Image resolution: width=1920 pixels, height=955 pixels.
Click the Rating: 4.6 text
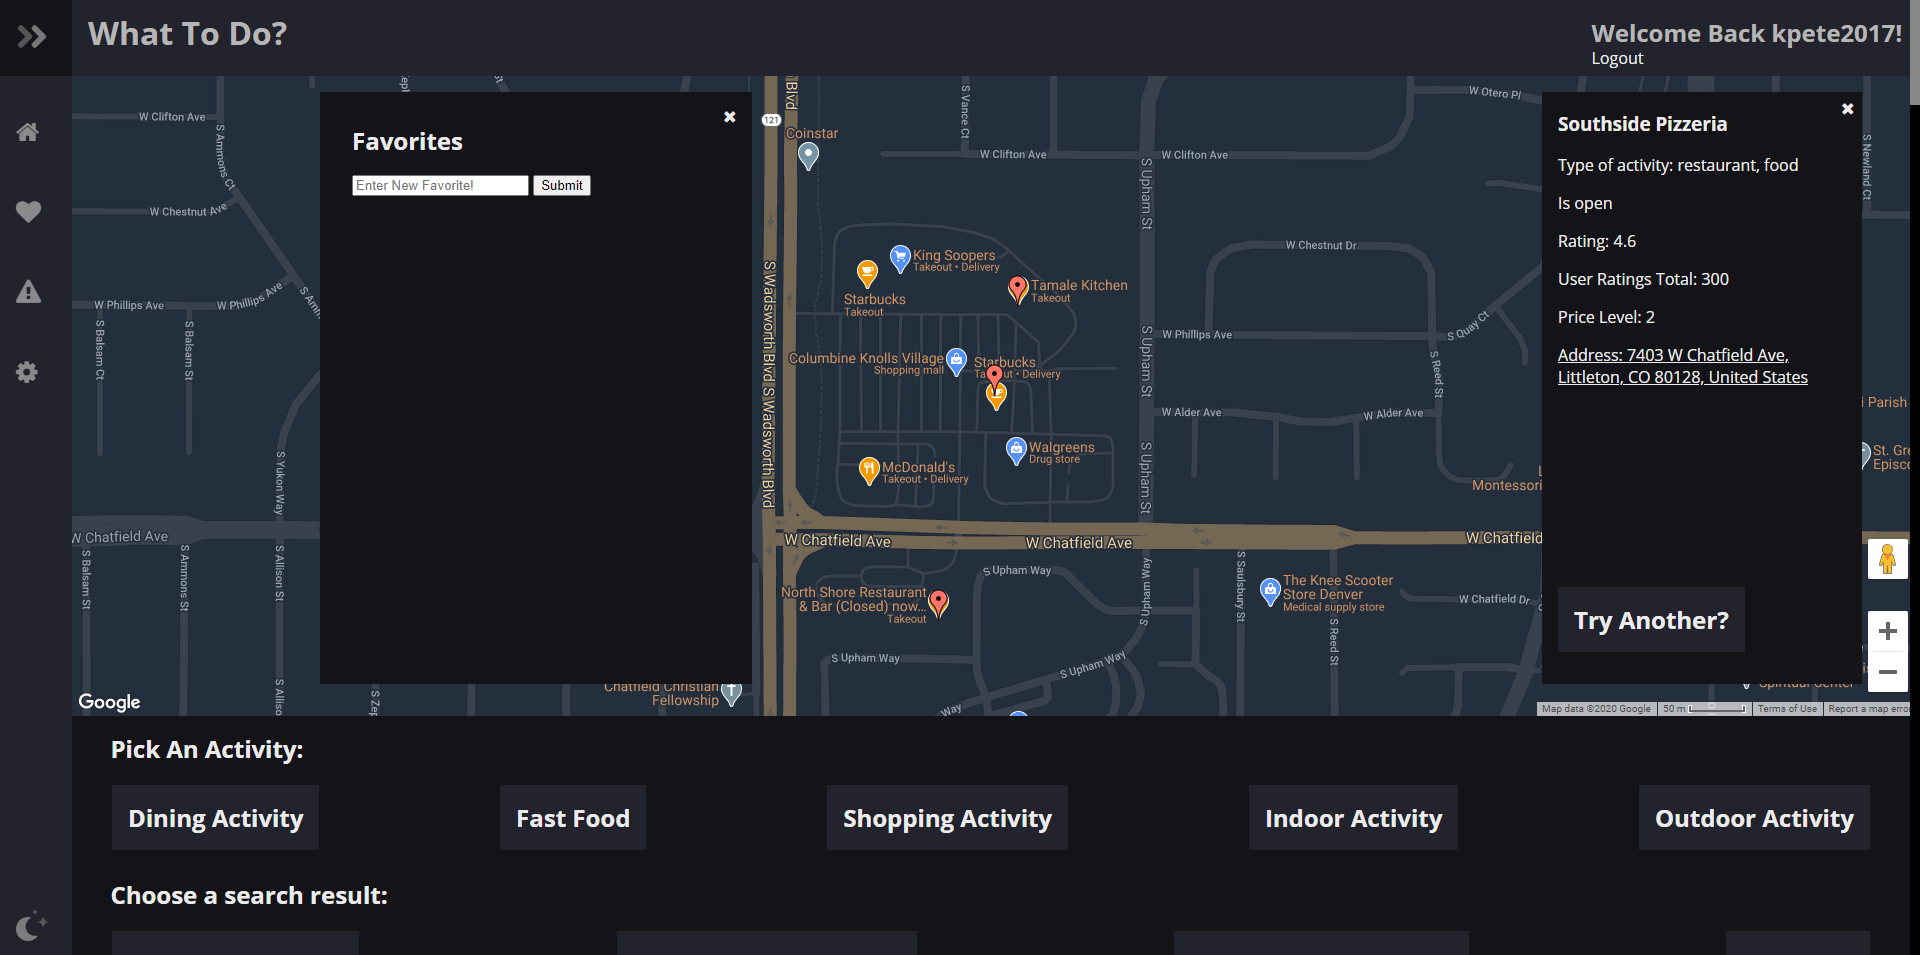(x=1597, y=241)
